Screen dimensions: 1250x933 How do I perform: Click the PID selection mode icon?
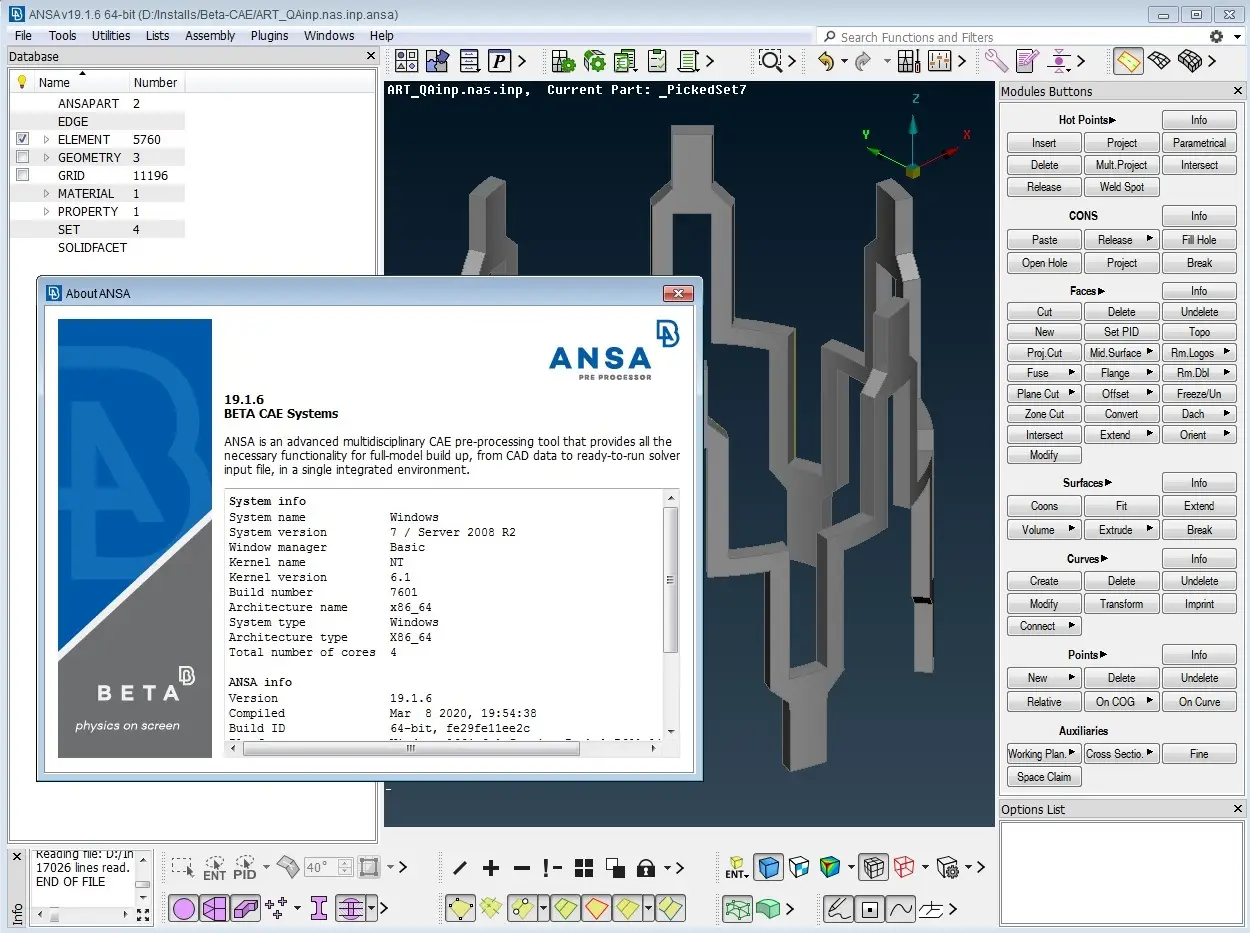[x=245, y=868]
